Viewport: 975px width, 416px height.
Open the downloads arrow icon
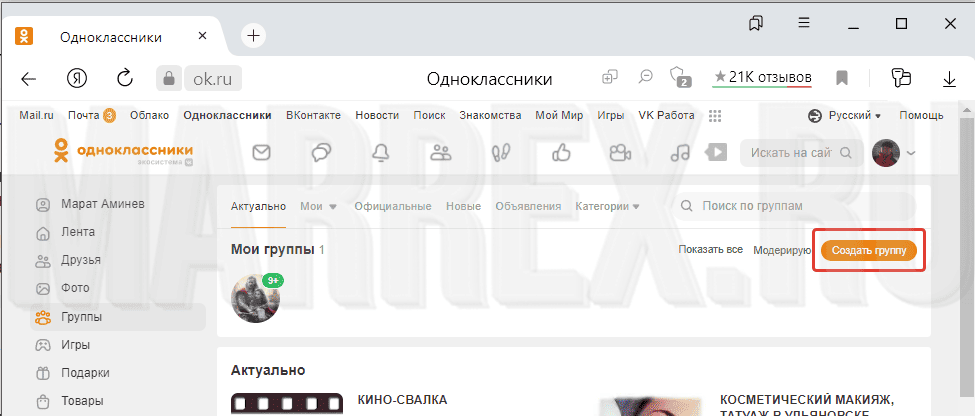click(x=949, y=78)
